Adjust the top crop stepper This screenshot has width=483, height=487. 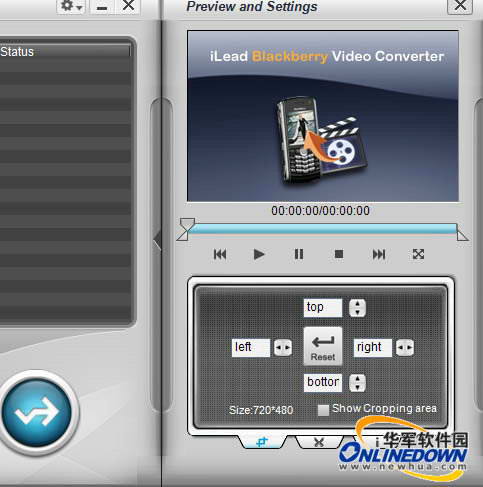357,308
